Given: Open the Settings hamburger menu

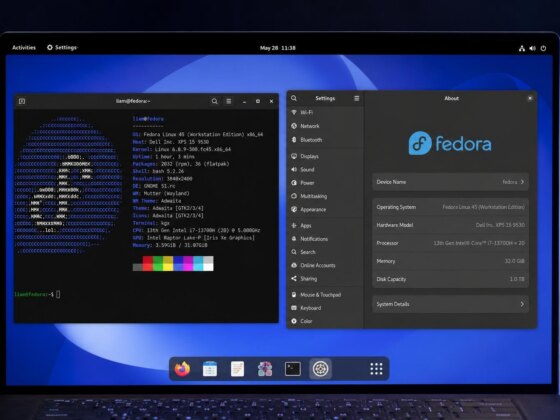Looking at the screenshot, I should pyautogui.click(x=356, y=98).
